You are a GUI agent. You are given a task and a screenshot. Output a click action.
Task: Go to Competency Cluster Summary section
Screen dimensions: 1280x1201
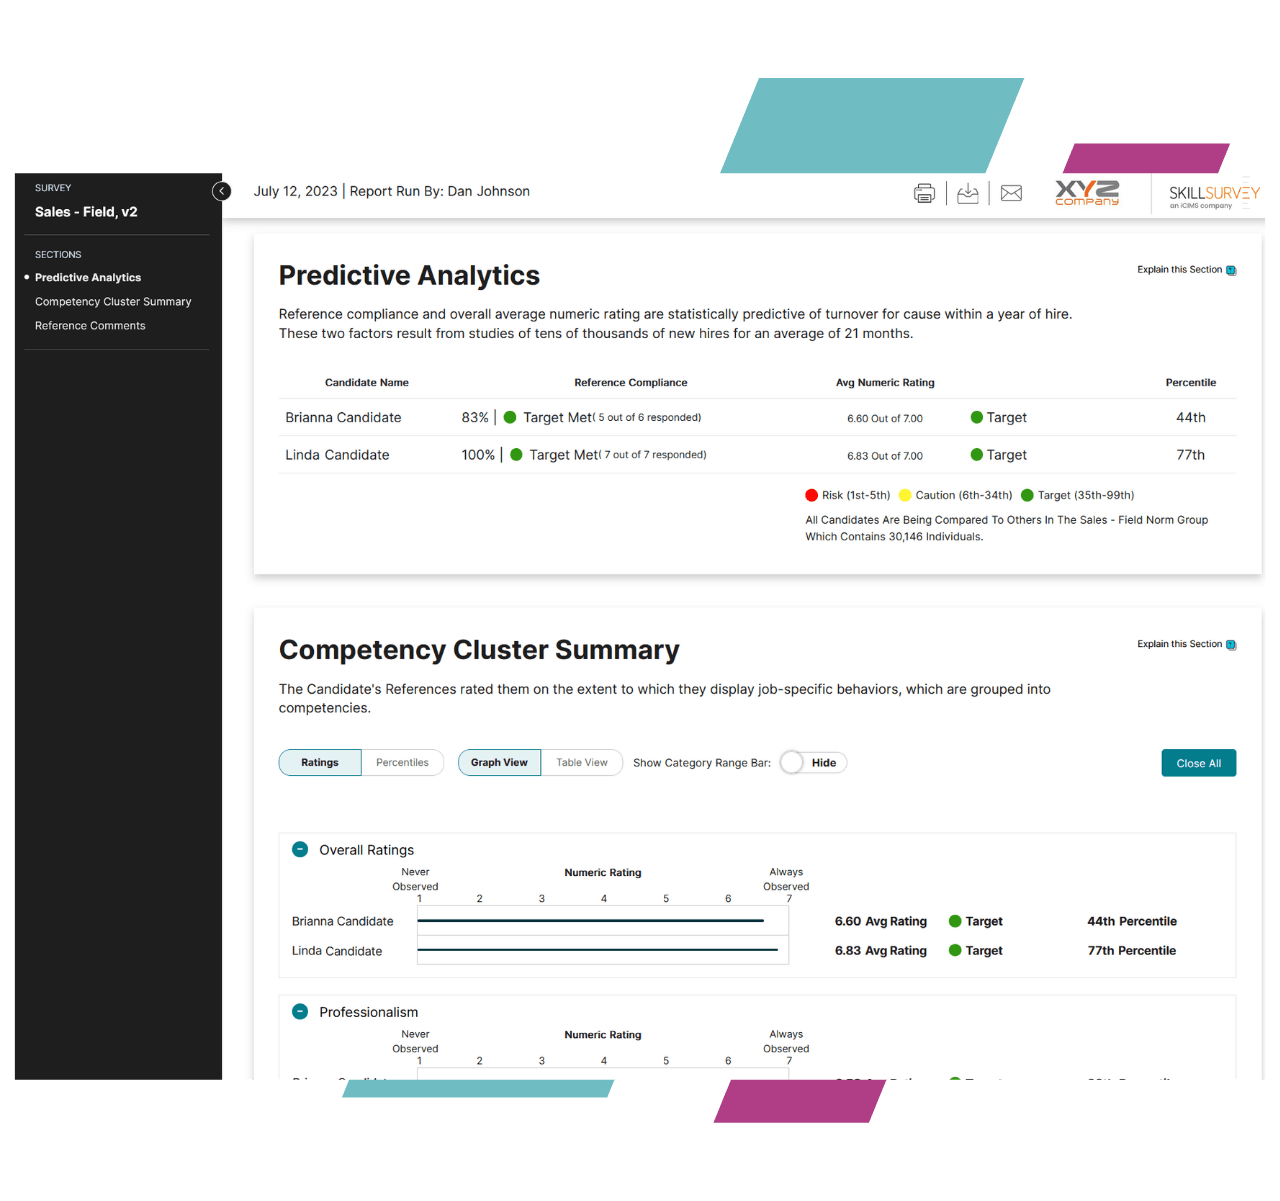tap(113, 302)
